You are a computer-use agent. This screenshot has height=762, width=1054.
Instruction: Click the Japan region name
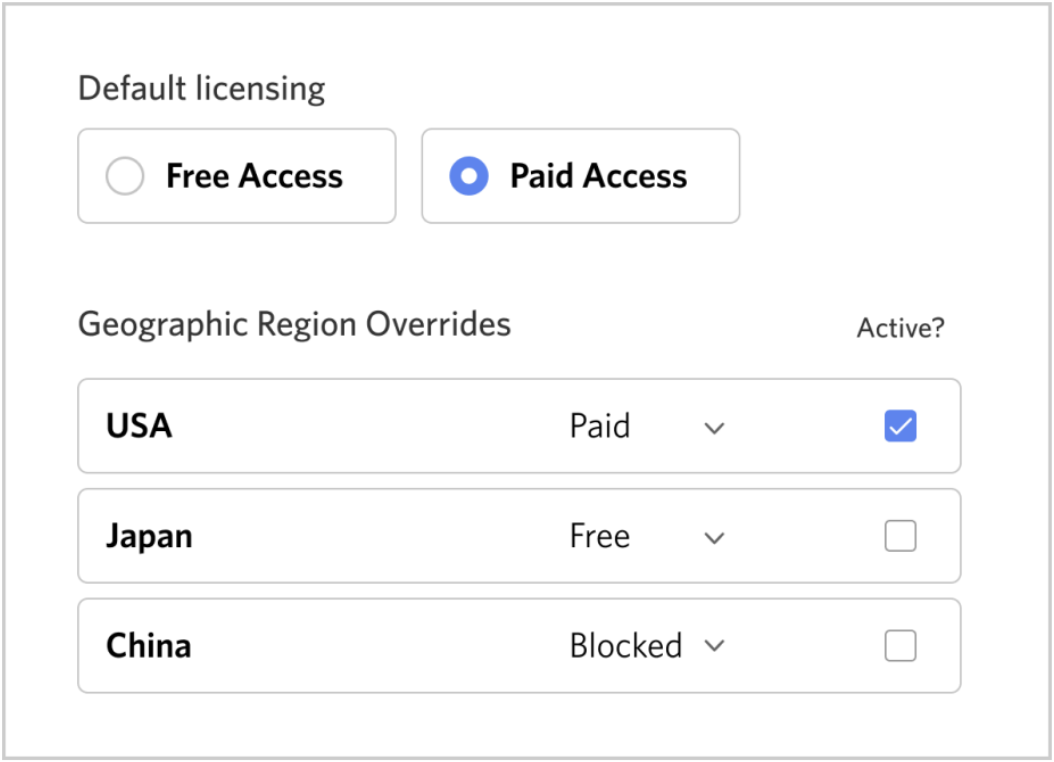click(x=149, y=537)
